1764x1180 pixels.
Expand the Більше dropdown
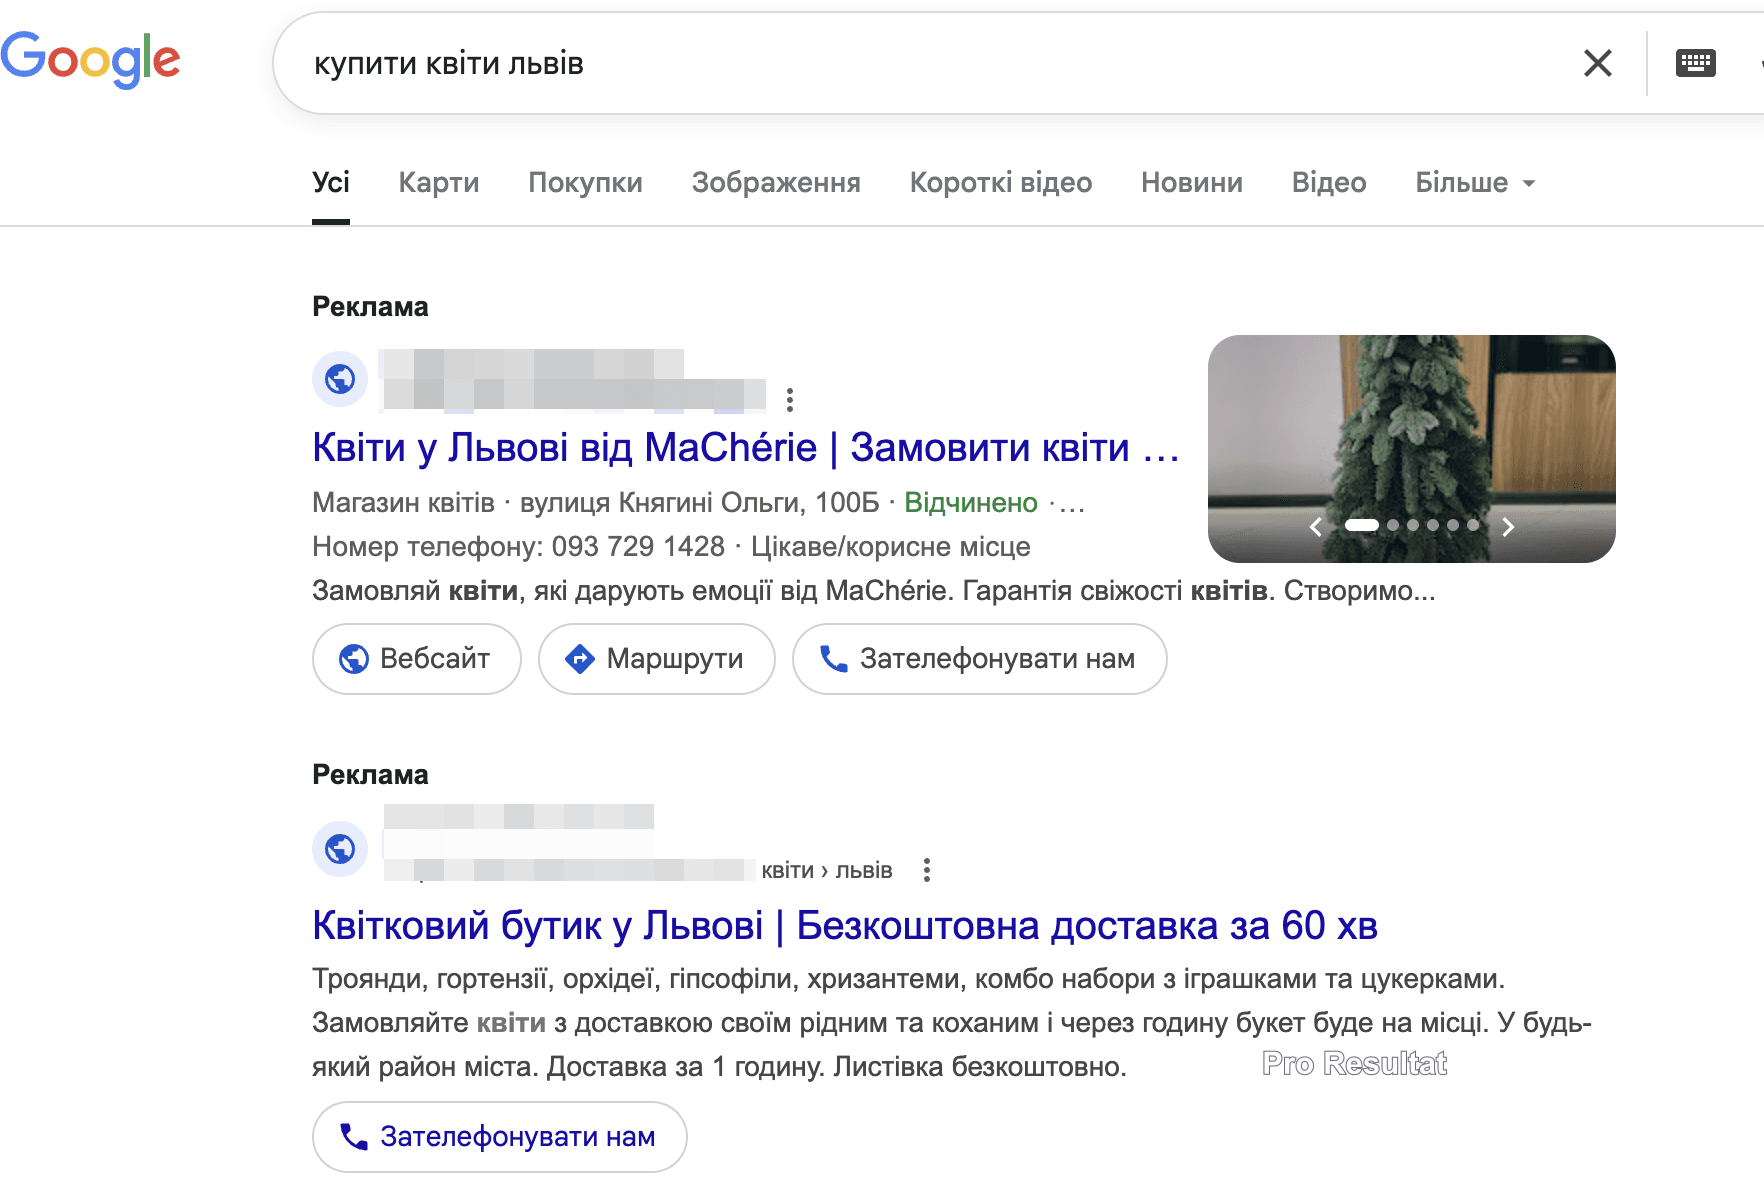(x=1475, y=182)
